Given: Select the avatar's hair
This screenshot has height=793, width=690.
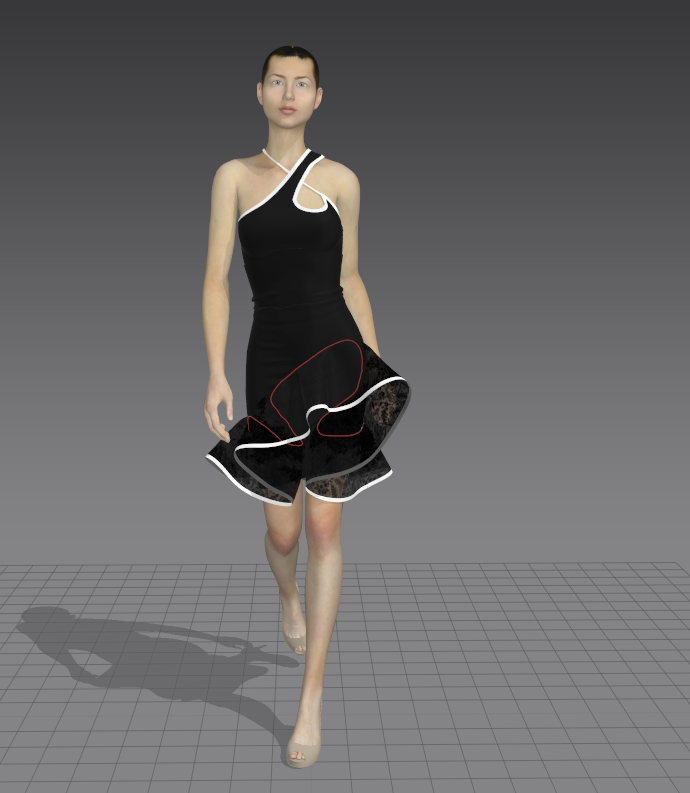Looking at the screenshot, I should click(x=290, y=56).
